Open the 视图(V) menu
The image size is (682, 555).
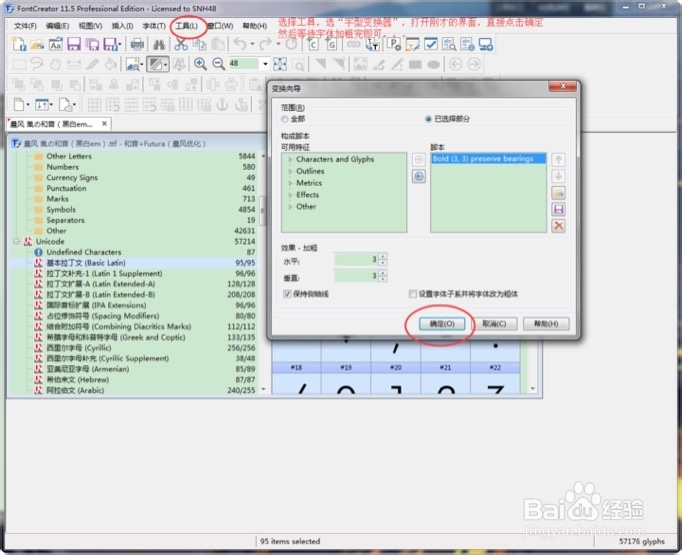(90, 26)
